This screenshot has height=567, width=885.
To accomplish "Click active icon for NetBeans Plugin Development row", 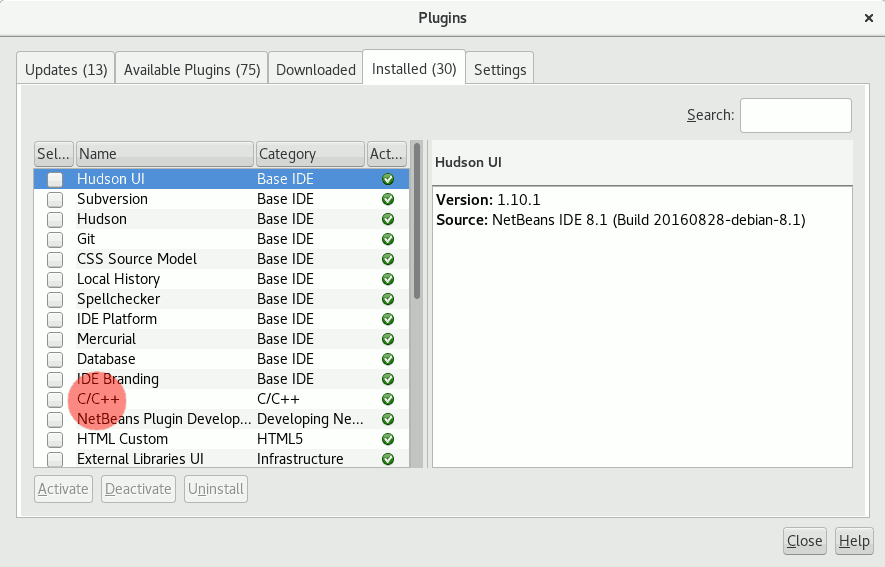I will (x=388, y=419).
